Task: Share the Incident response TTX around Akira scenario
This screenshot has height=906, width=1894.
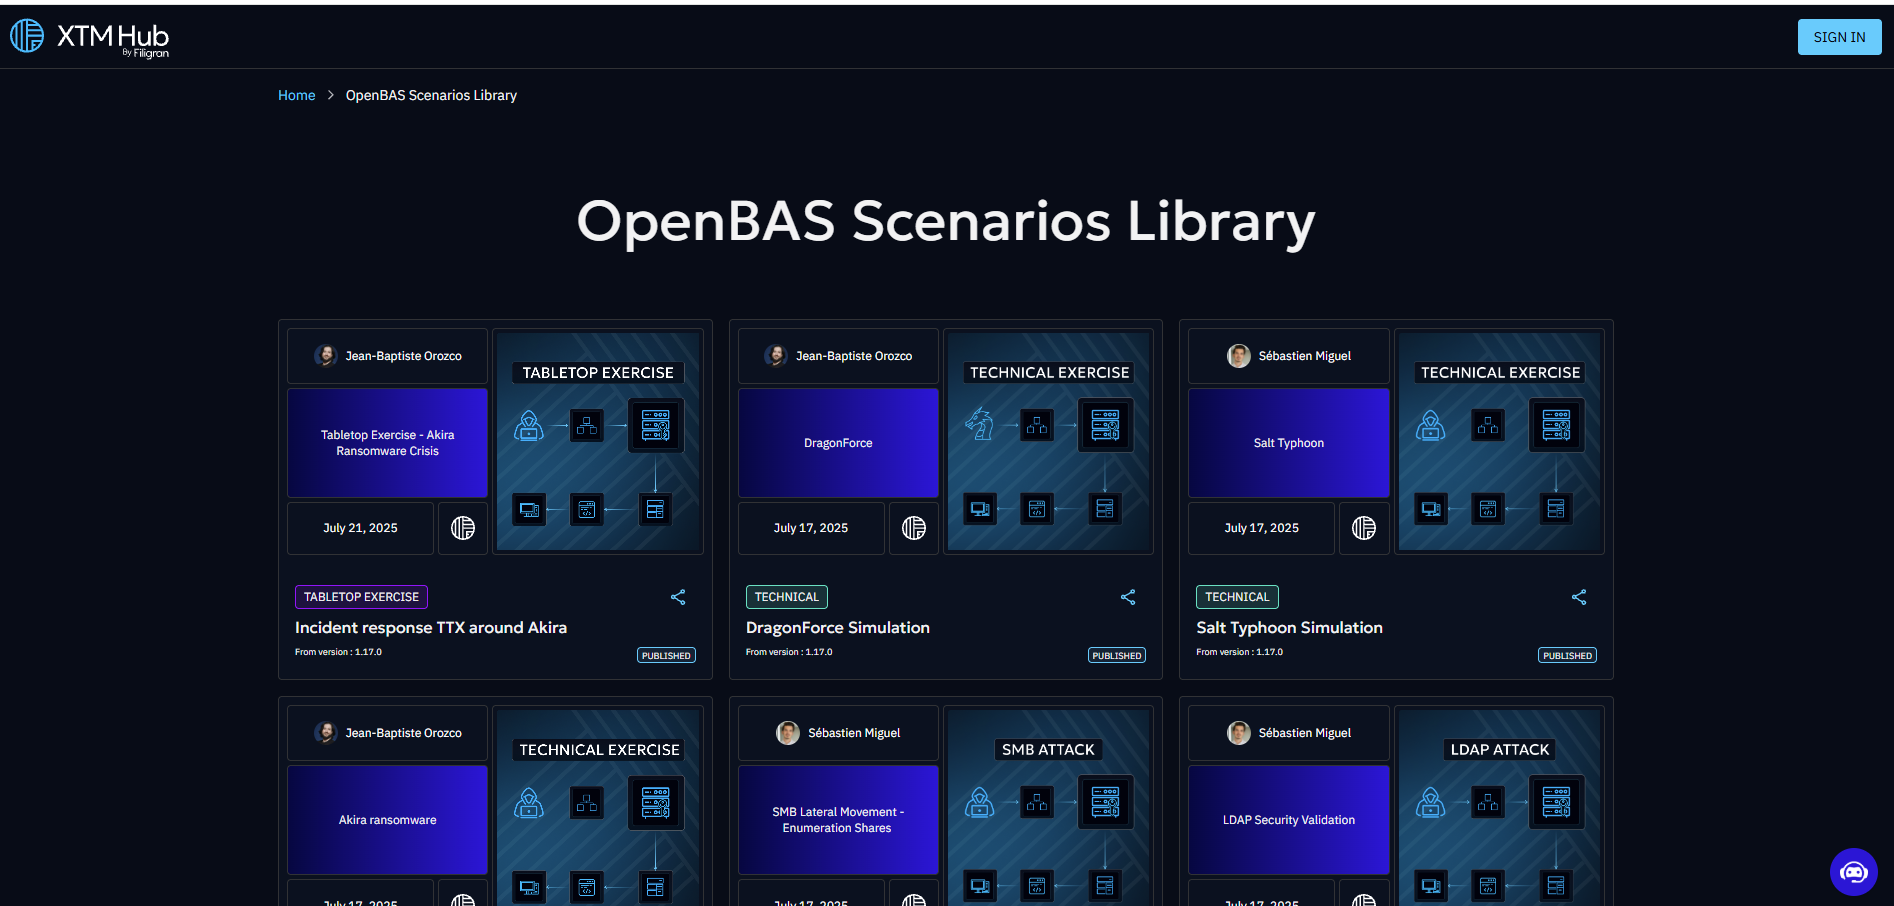Action: (x=678, y=597)
